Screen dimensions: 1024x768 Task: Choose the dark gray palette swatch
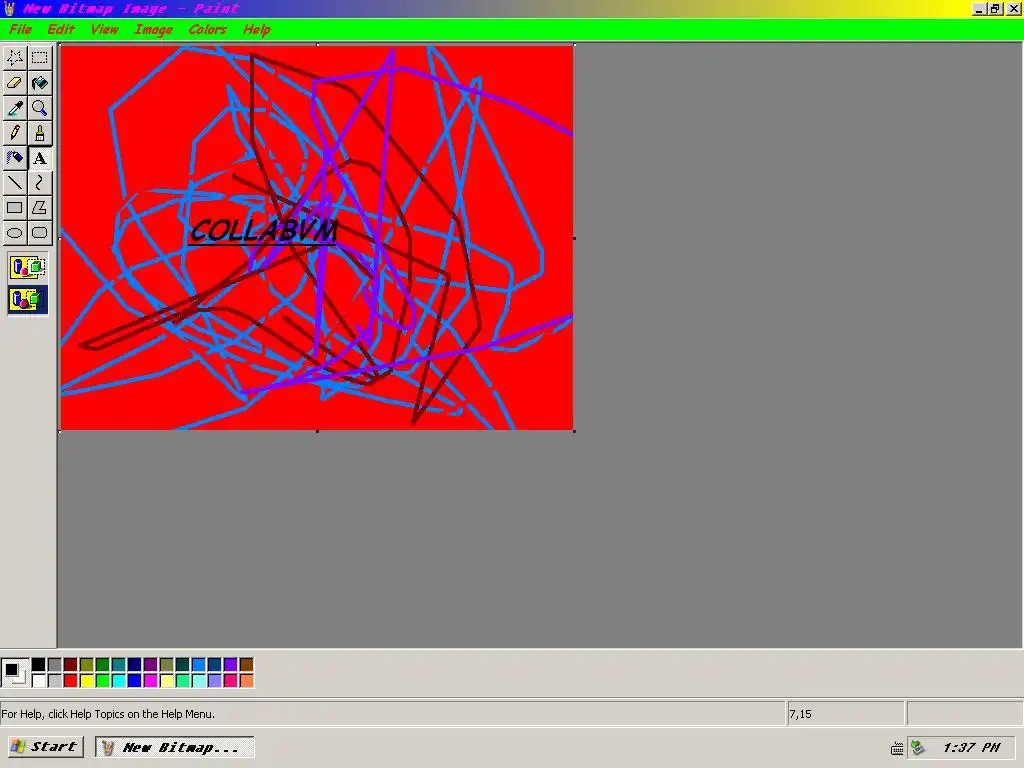tap(55, 665)
